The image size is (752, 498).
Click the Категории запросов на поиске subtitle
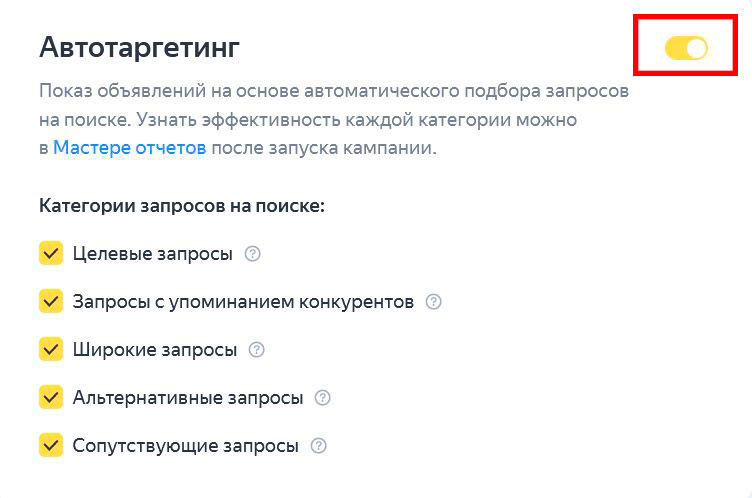point(182,206)
